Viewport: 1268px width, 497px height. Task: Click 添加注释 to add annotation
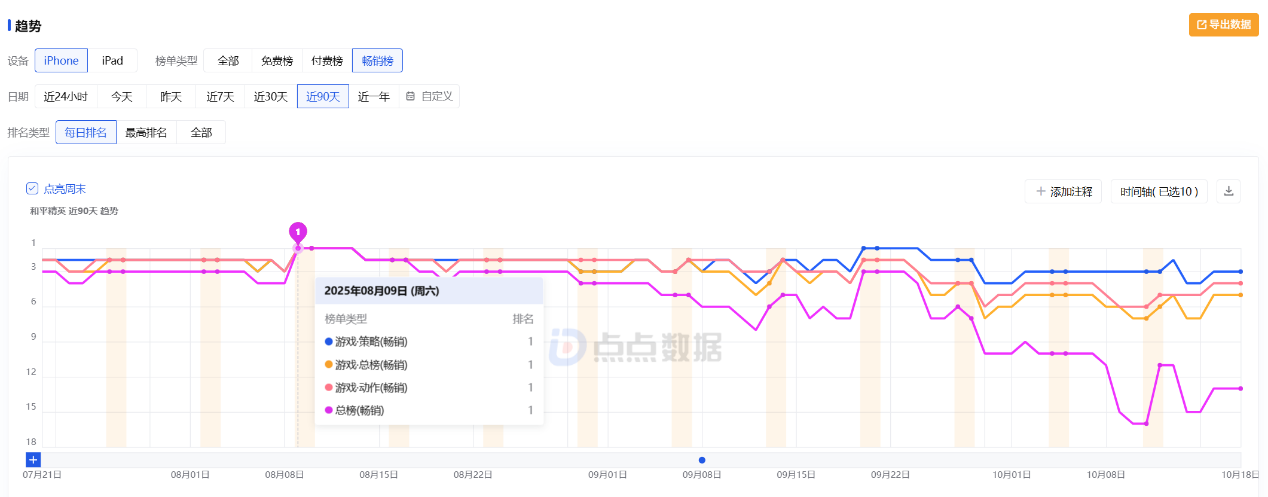[1063, 191]
